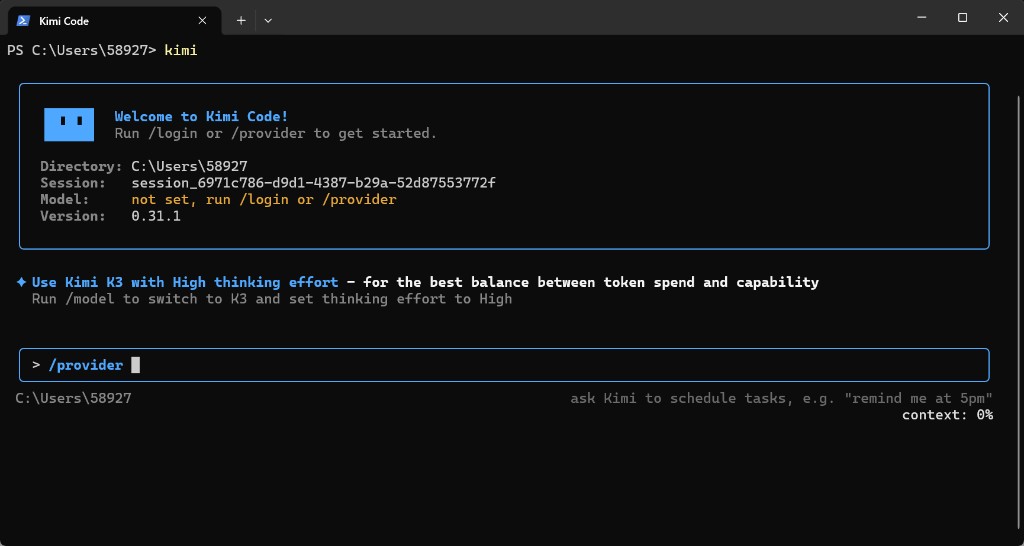Click the version number 0.31.1

tap(156, 216)
